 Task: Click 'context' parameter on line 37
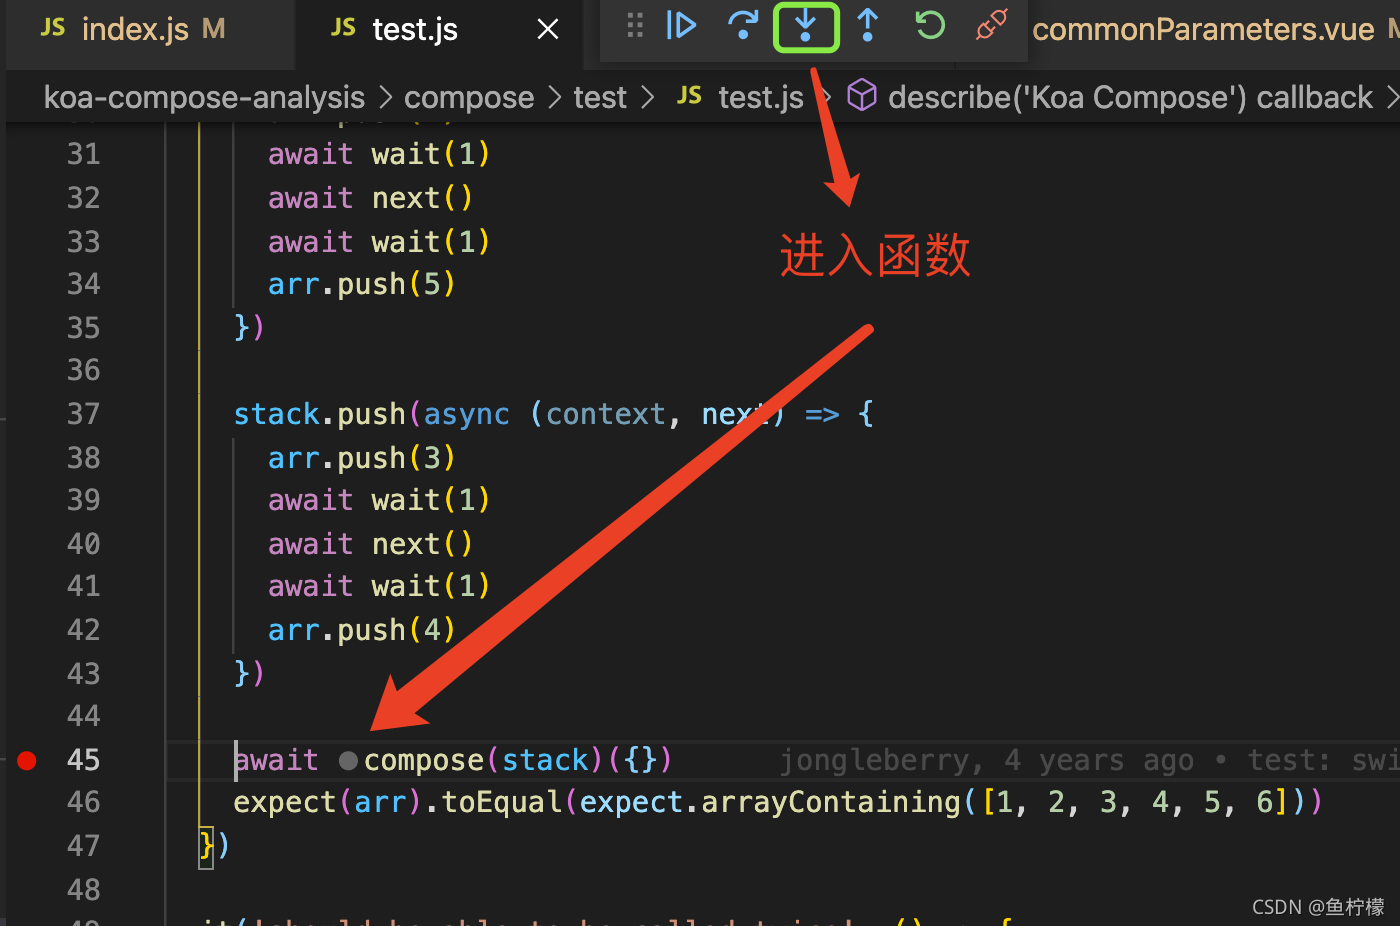point(606,414)
